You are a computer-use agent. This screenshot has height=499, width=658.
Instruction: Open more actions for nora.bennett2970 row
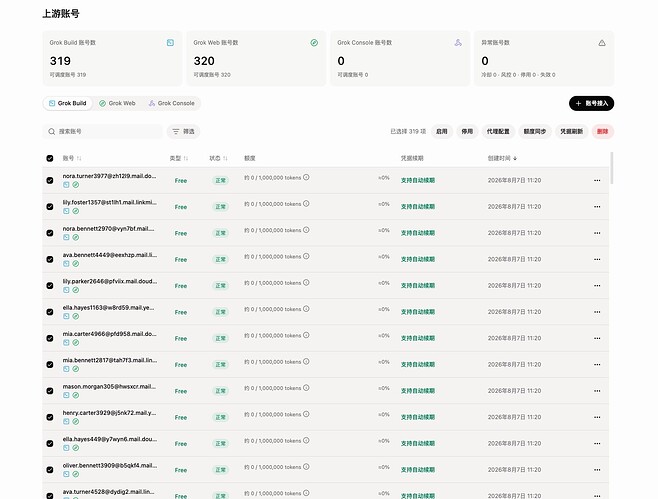click(597, 233)
